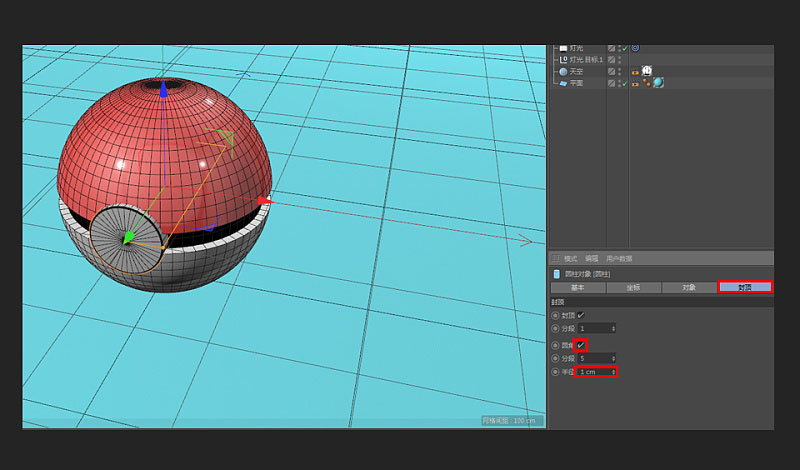800x470 pixels.
Task: Click stepper arrows on caps 分段 value 1
Action: (x=613, y=328)
